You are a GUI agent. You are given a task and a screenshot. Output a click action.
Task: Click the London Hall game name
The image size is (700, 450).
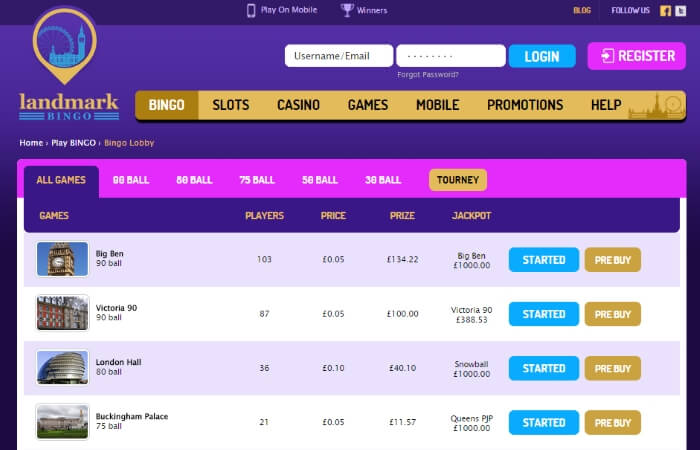tap(118, 362)
